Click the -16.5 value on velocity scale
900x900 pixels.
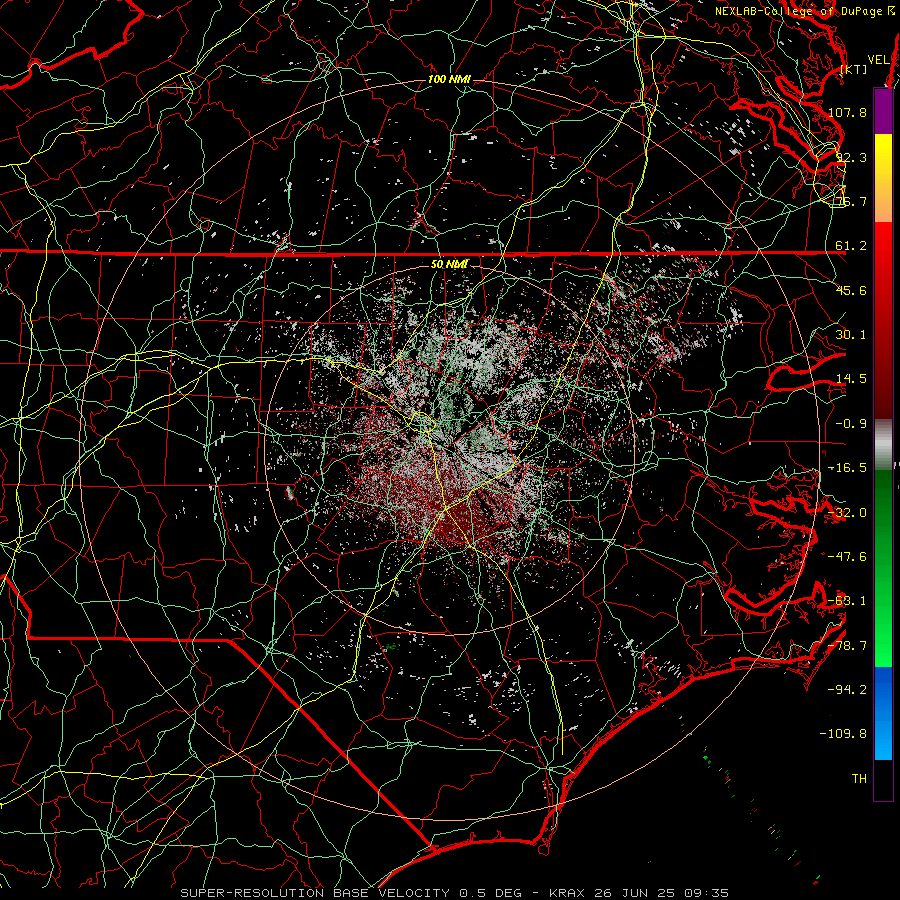[847, 468]
